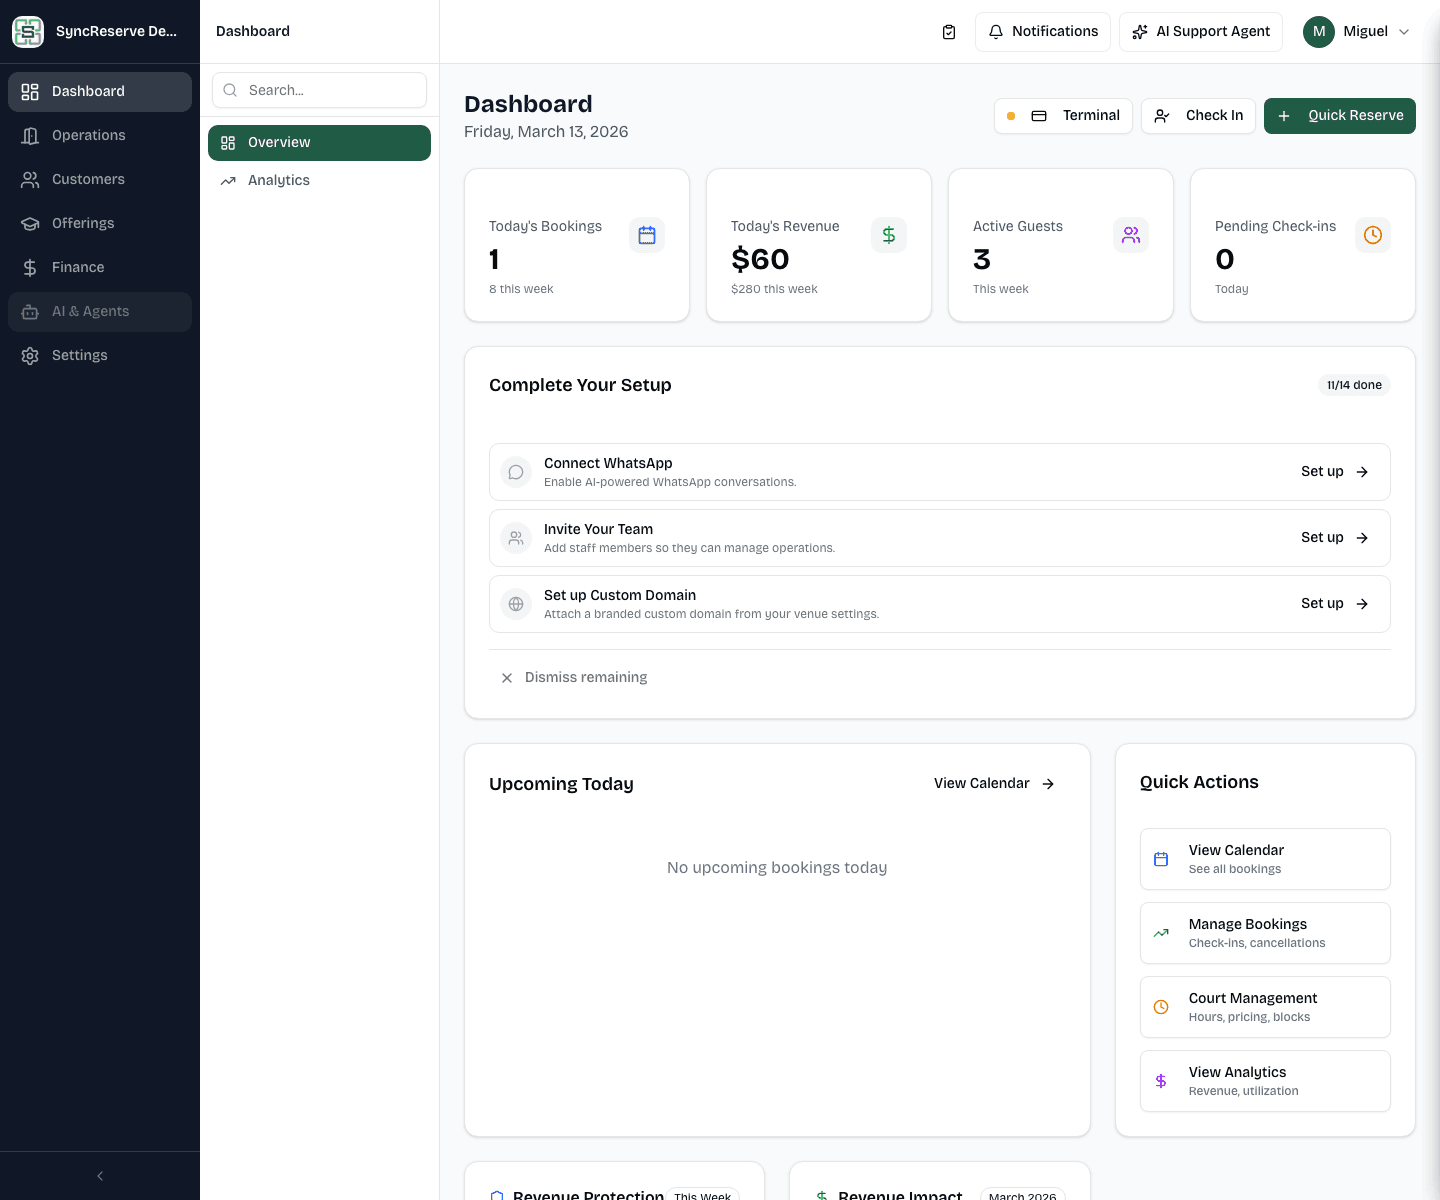Click the clock icon on Pending Check-ins card
1440x1200 pixels.
pos(1373,235)
